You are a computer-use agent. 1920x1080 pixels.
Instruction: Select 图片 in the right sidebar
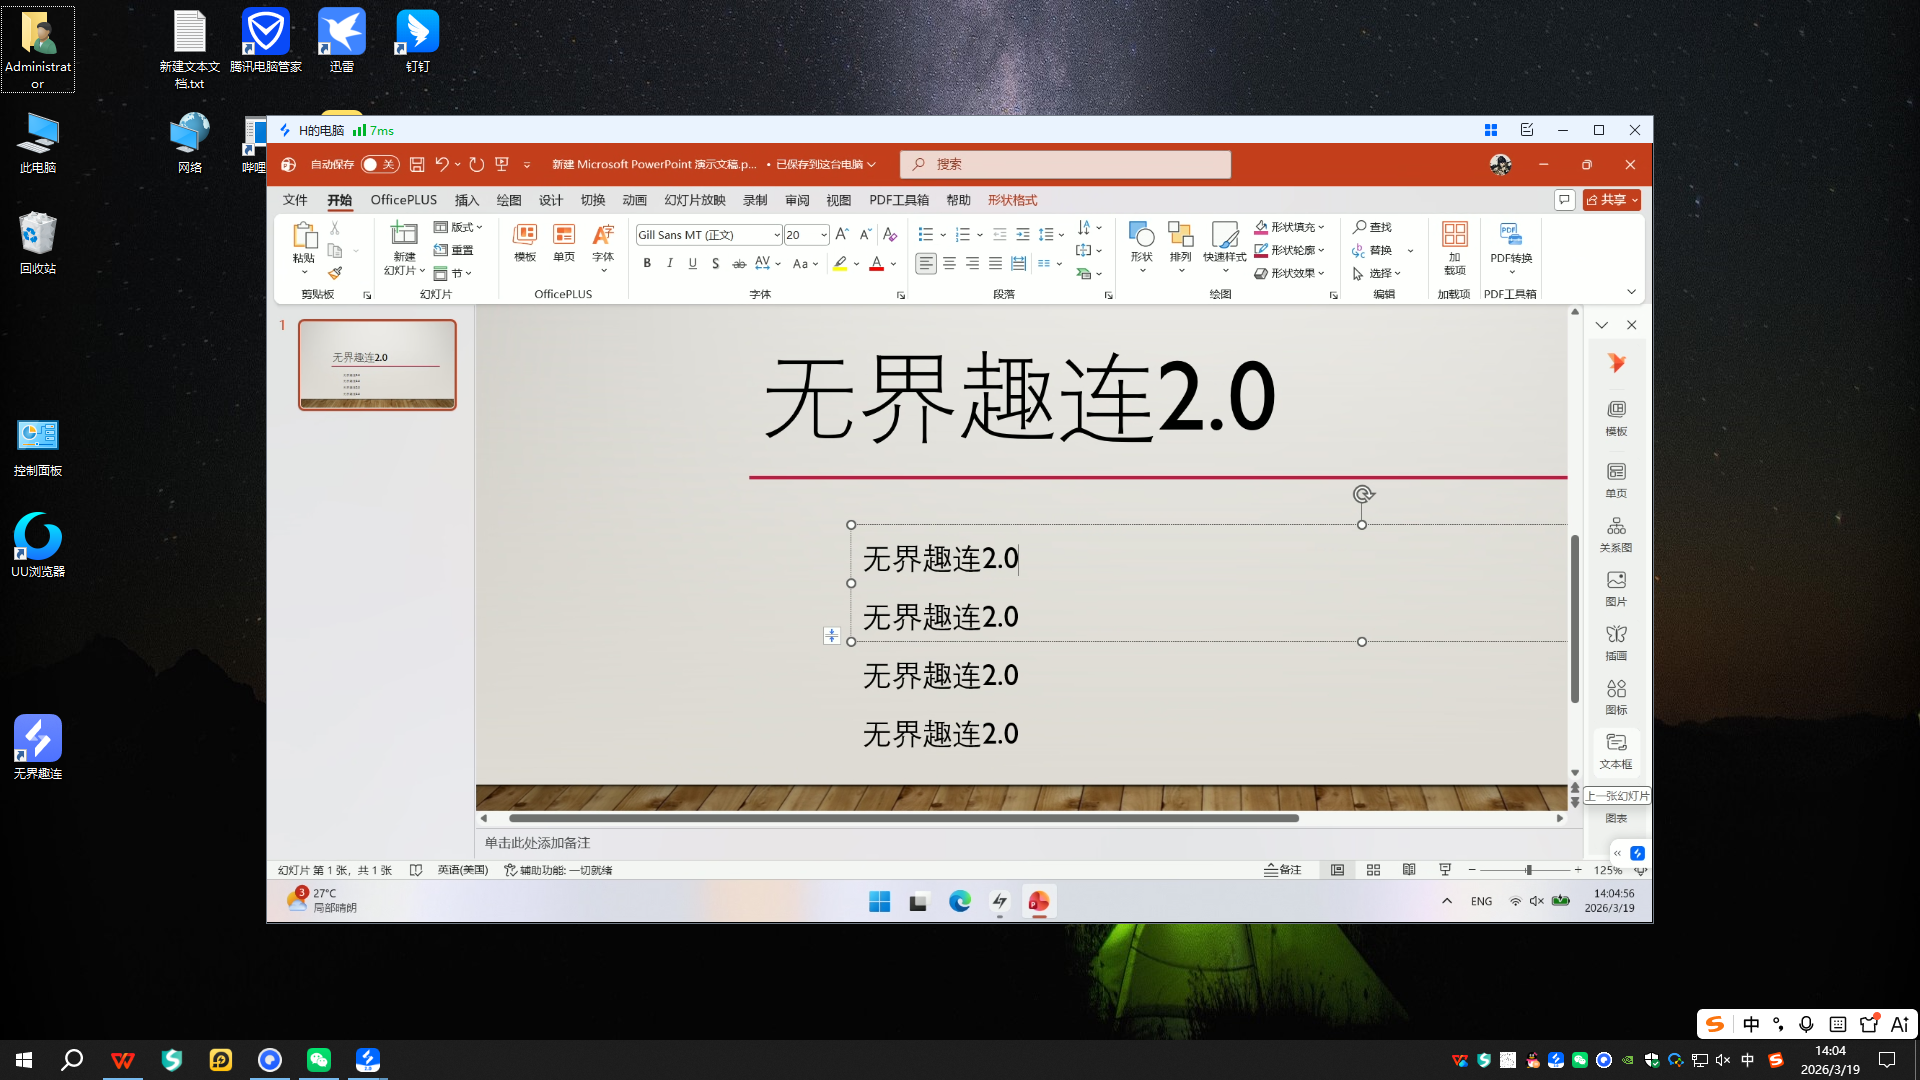(x=1616, y=588)
